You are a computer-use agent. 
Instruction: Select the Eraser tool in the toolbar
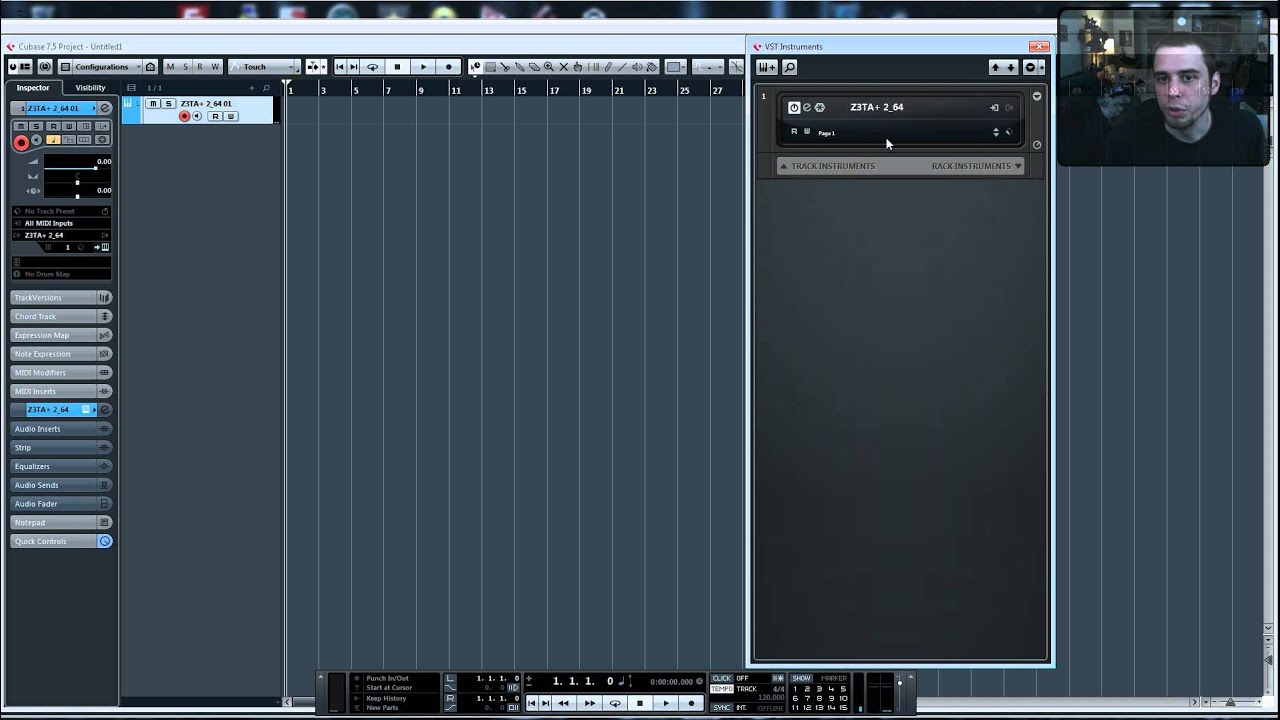click(x=534, y=67)
